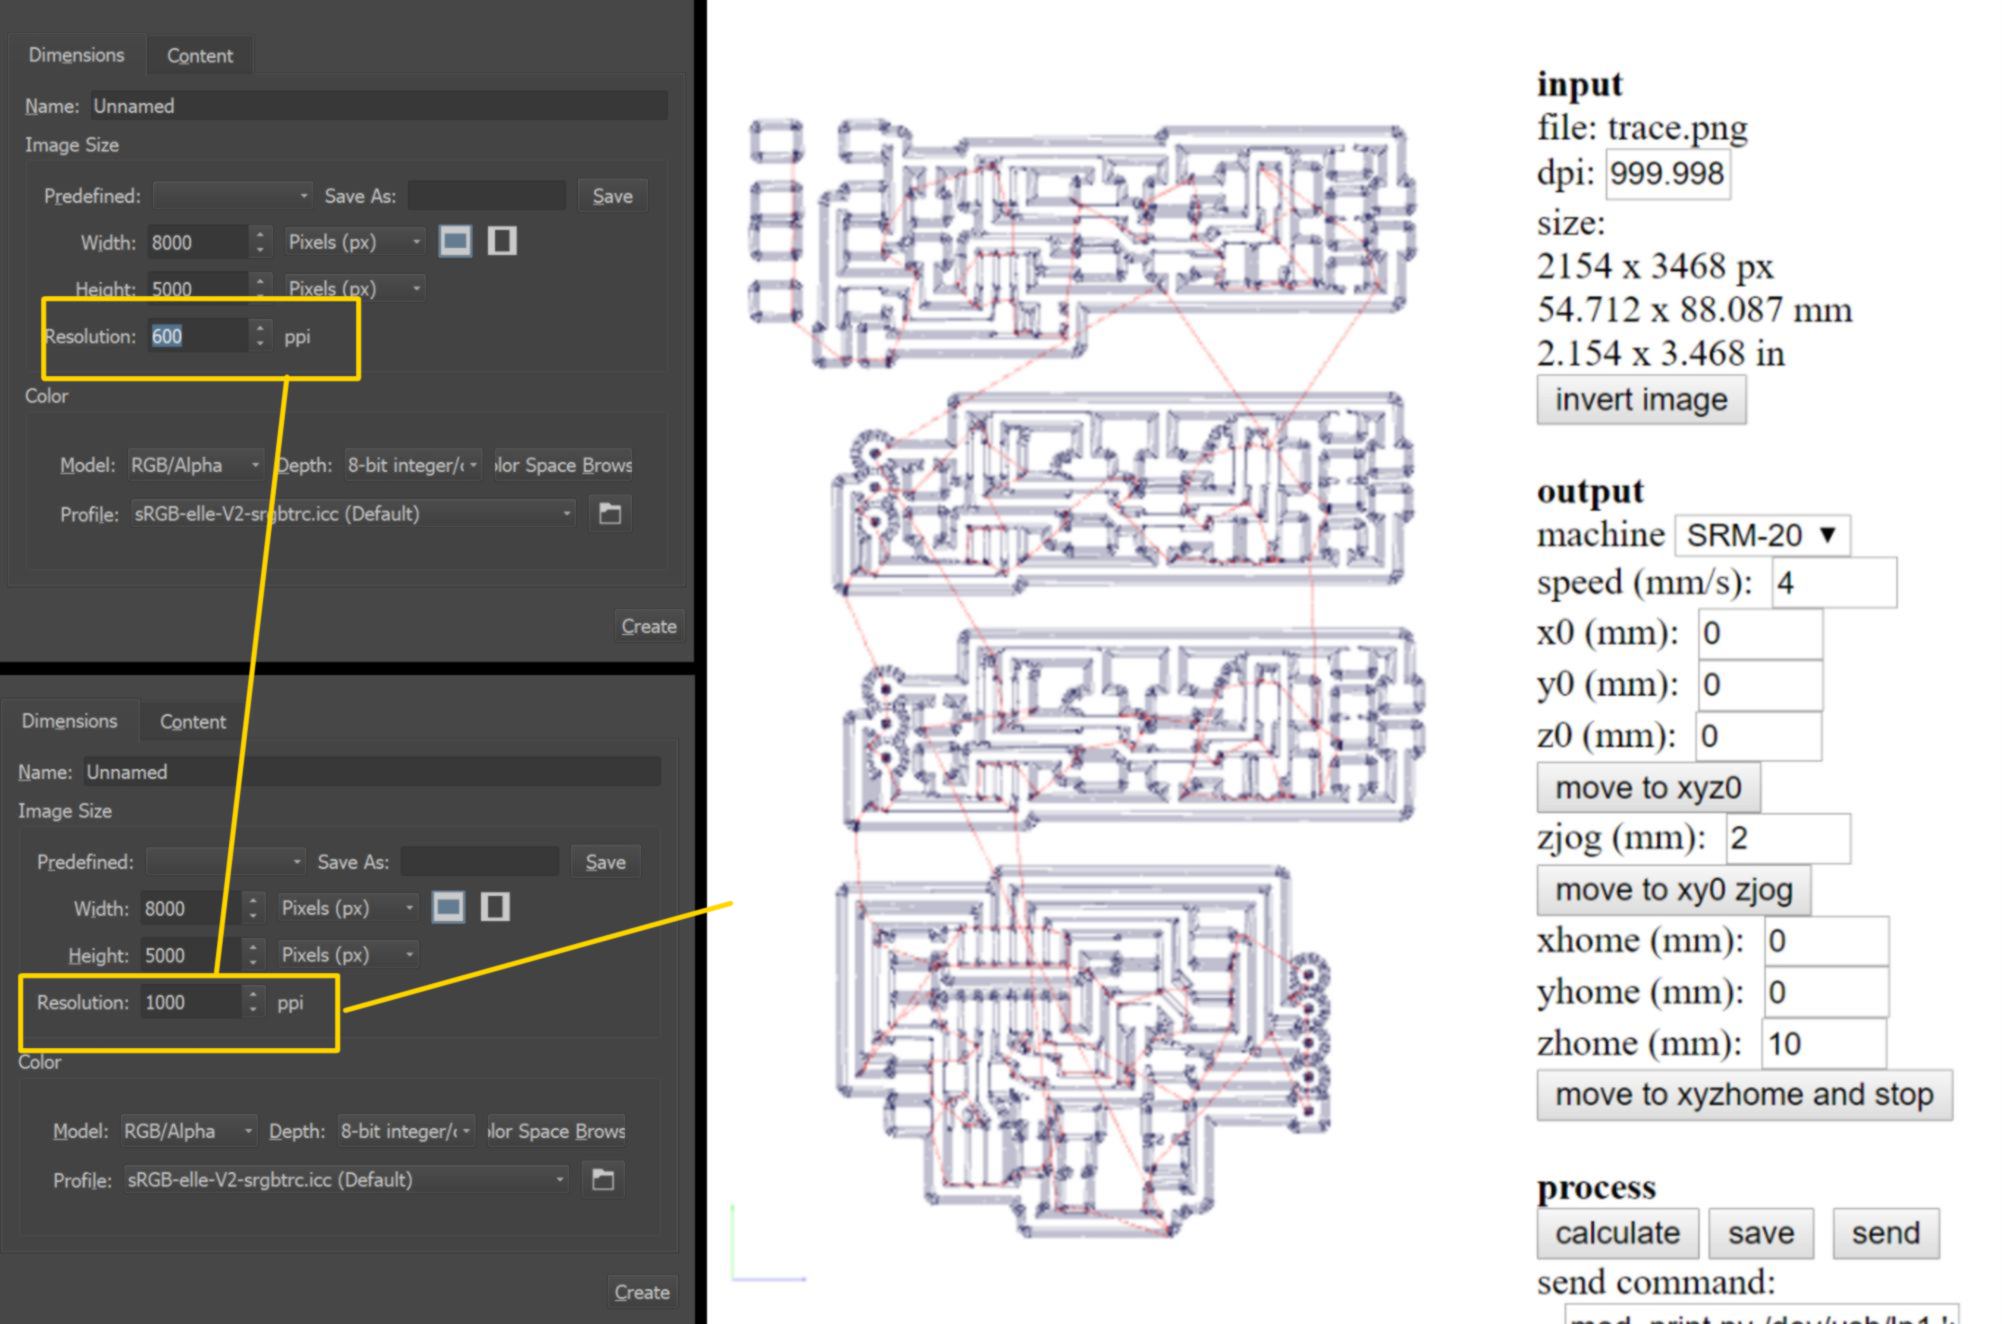The width and height of the screenshot is (2002, 1324).
Task: Click Resolution stepper arrows showing 1000 ppi
Action: pos(253,1002)
